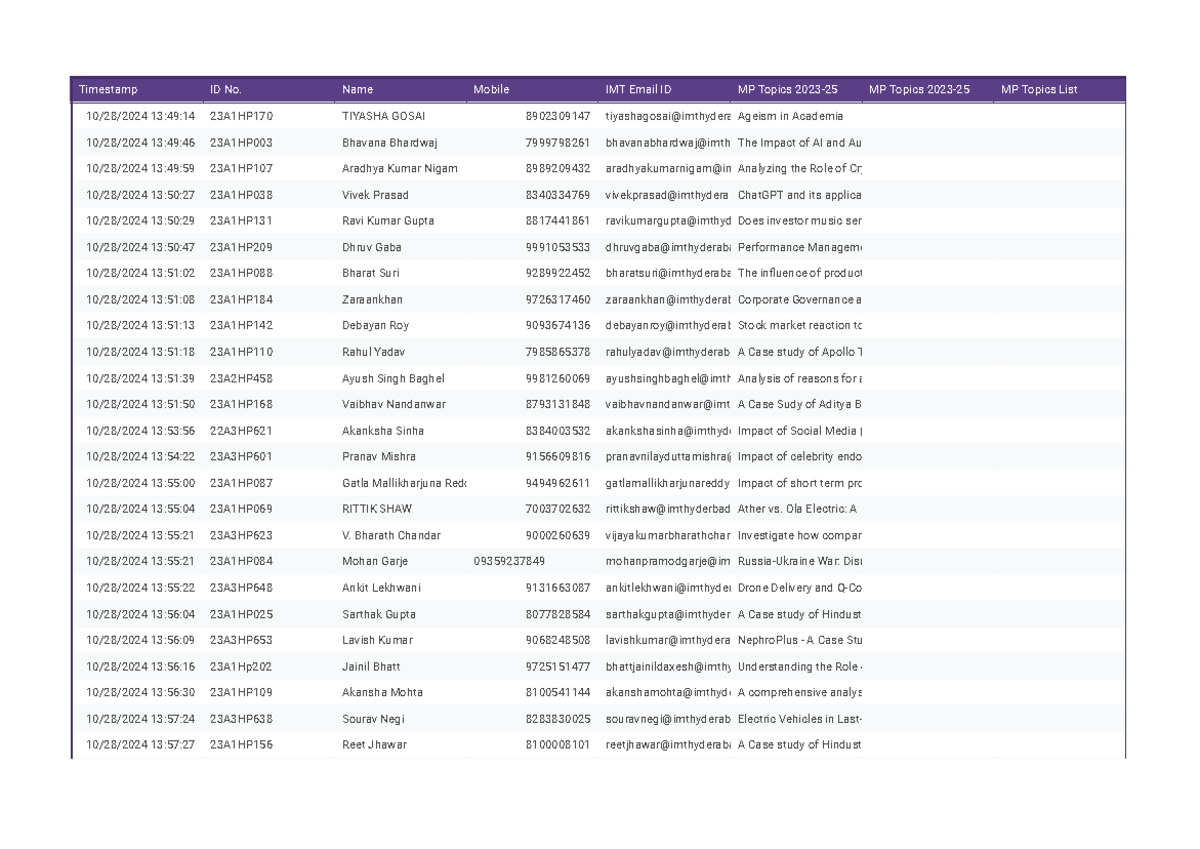Click the Ageism in Academia topic cell

point(790,117)
